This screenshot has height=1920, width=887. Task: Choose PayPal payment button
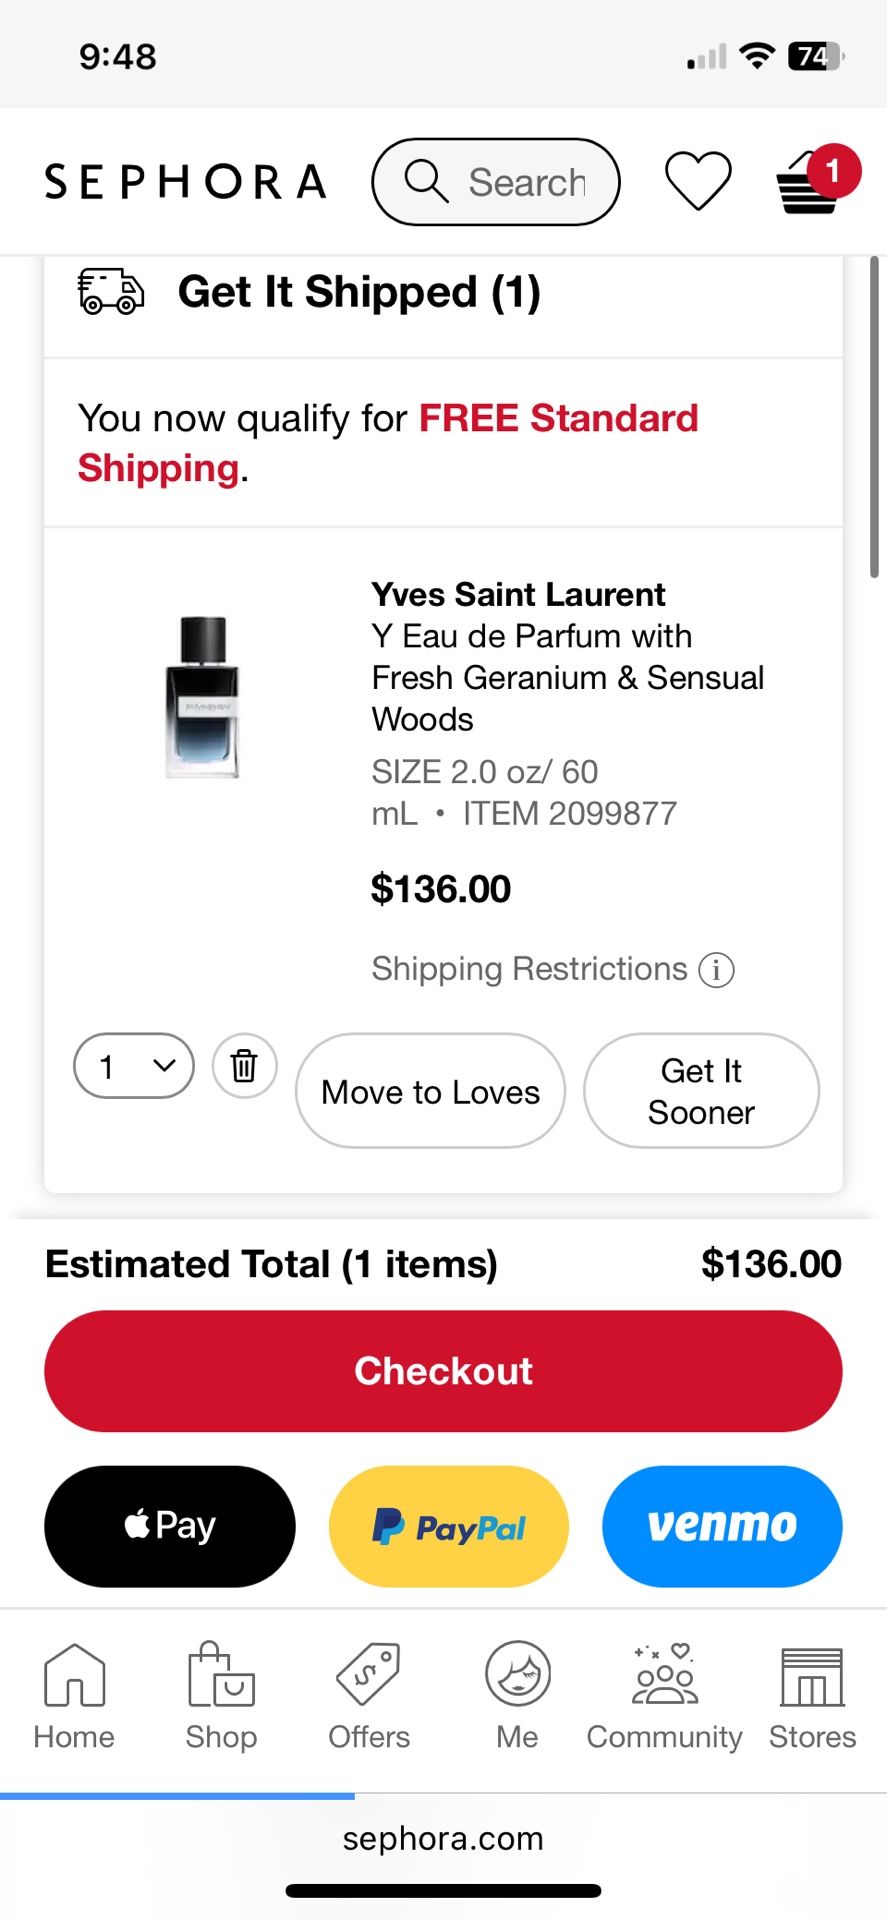pos(449,1526)
